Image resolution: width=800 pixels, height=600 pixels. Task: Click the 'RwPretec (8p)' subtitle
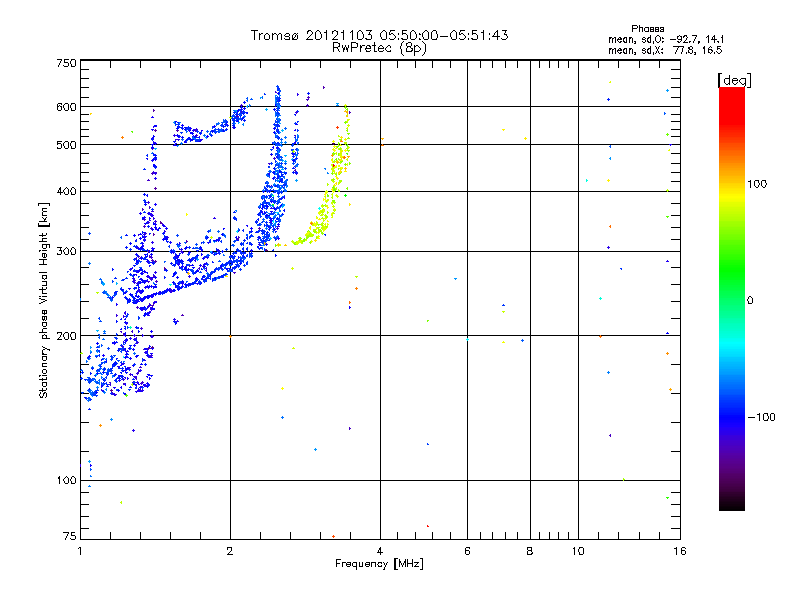[379, 48]
